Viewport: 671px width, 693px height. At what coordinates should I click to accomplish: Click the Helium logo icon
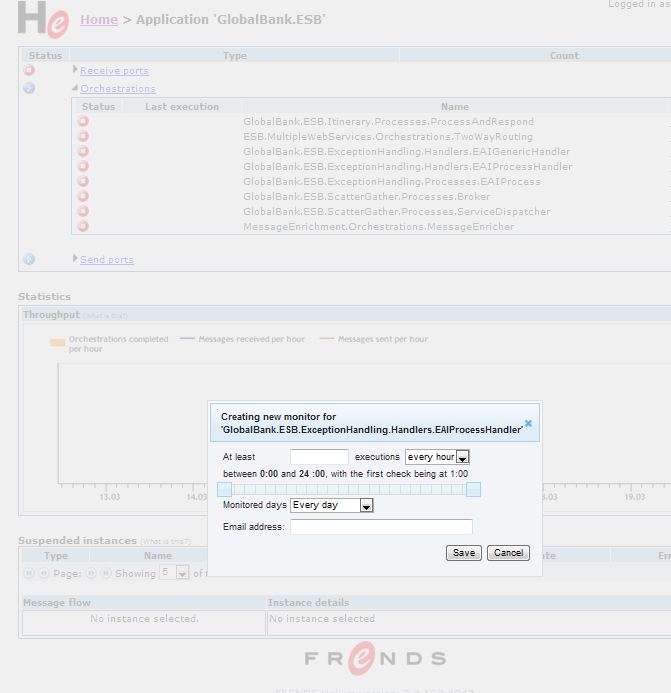(43, 19)
